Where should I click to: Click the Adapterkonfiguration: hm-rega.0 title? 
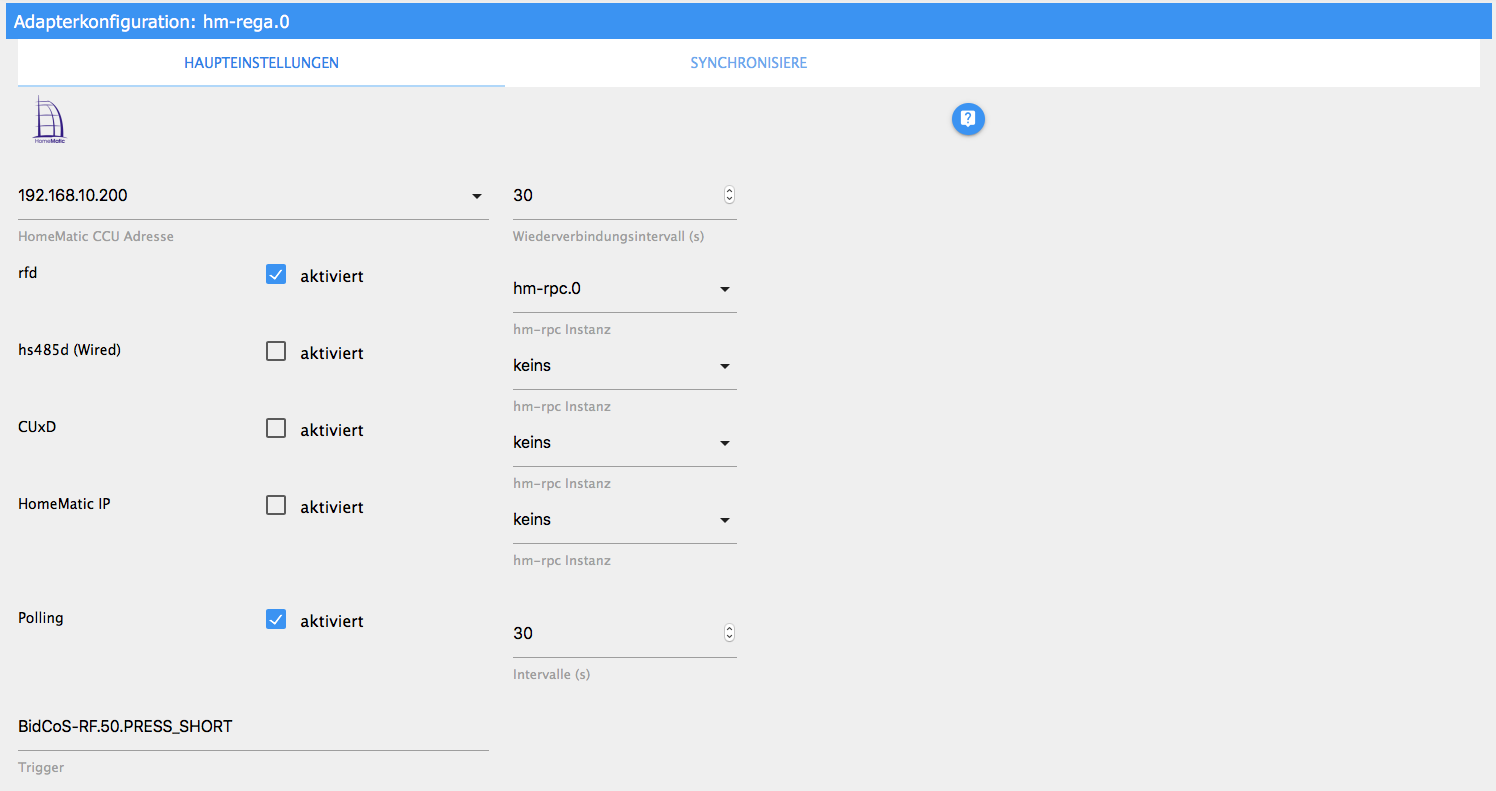coord(153,21)
